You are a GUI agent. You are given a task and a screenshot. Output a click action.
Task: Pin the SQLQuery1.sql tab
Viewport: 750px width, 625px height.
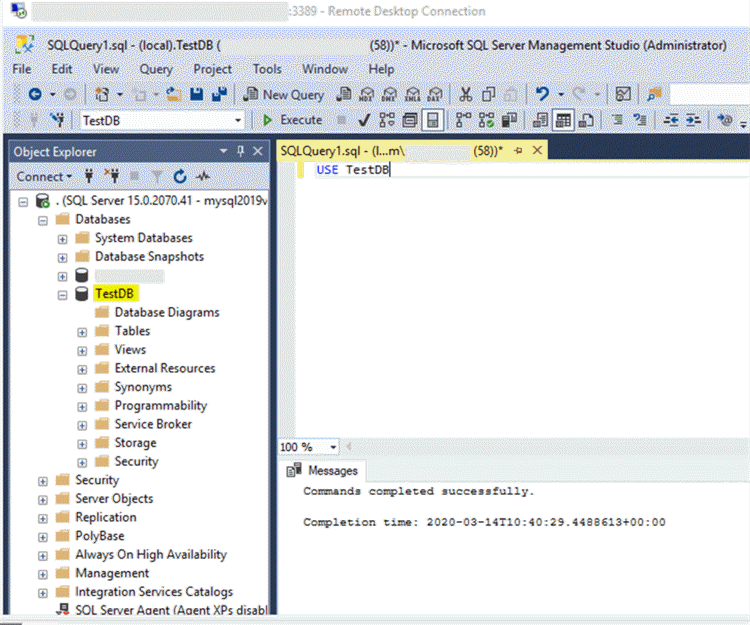pos(518,151)
